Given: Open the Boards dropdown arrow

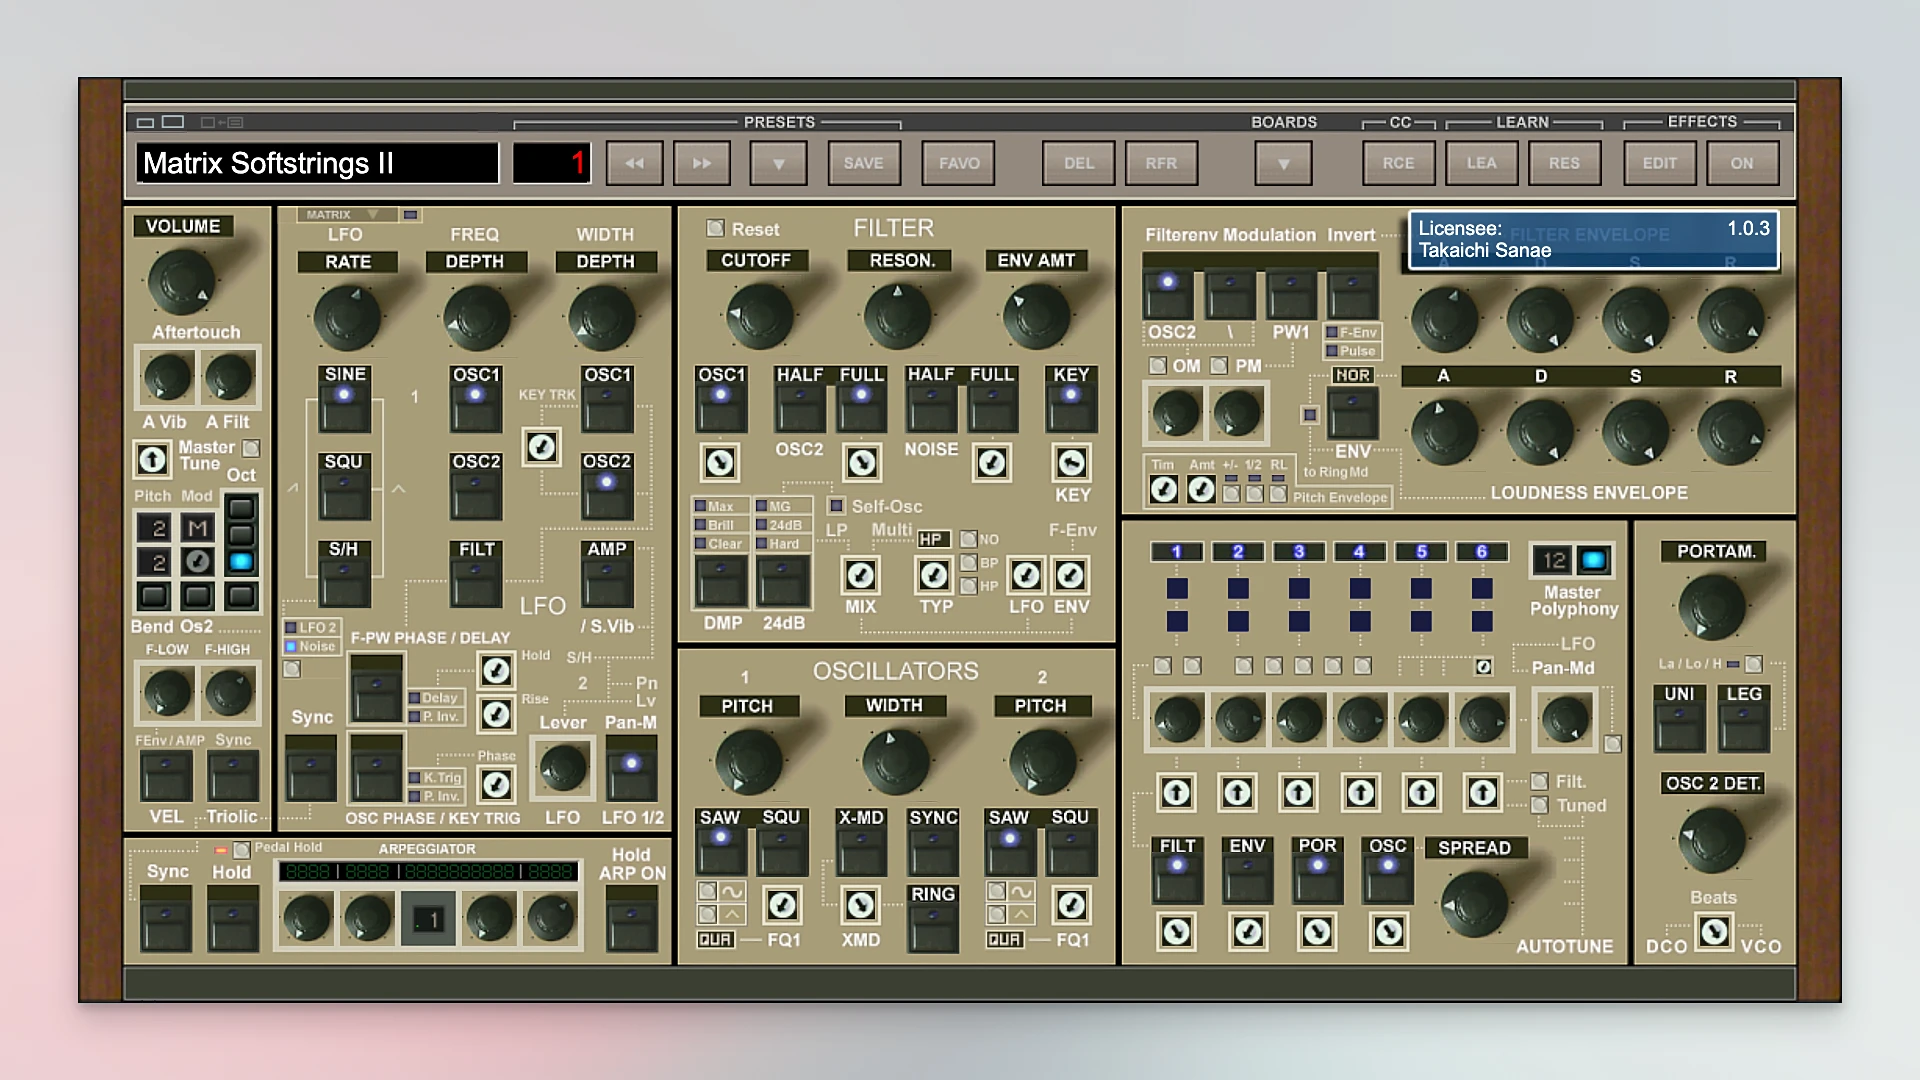Looking at the screenshot, I should pos(1283,162).
